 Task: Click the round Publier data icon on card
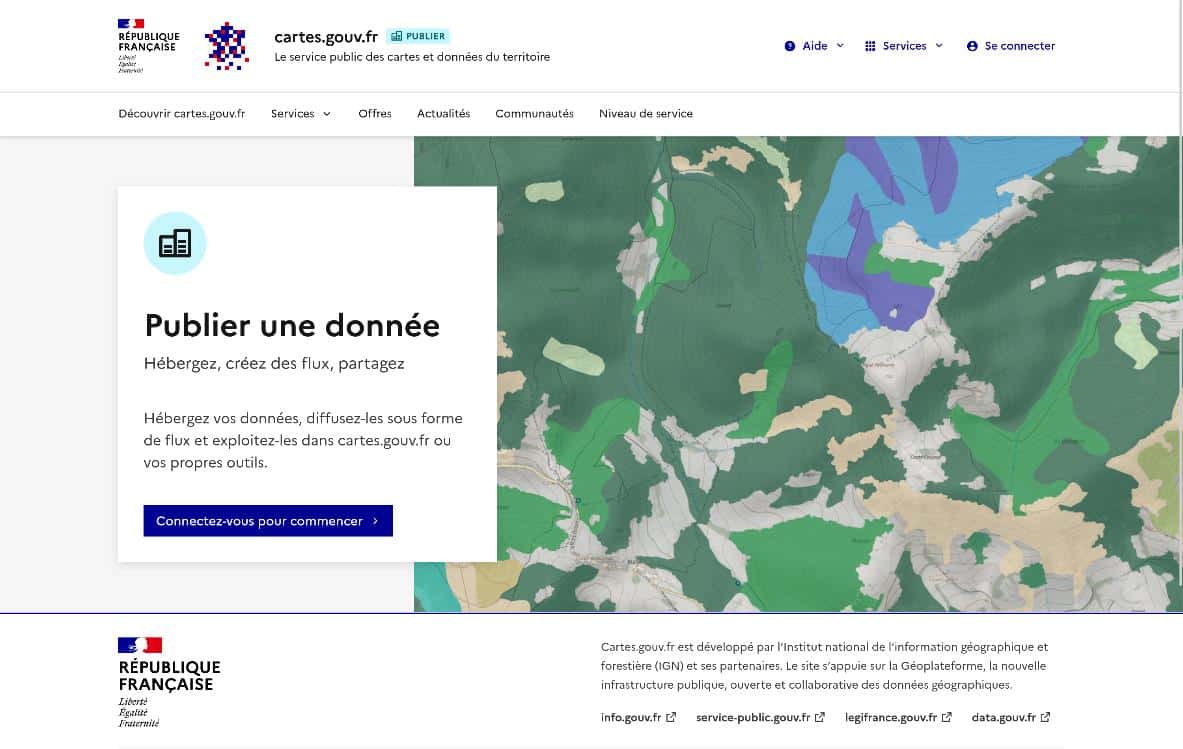point(175,243)
